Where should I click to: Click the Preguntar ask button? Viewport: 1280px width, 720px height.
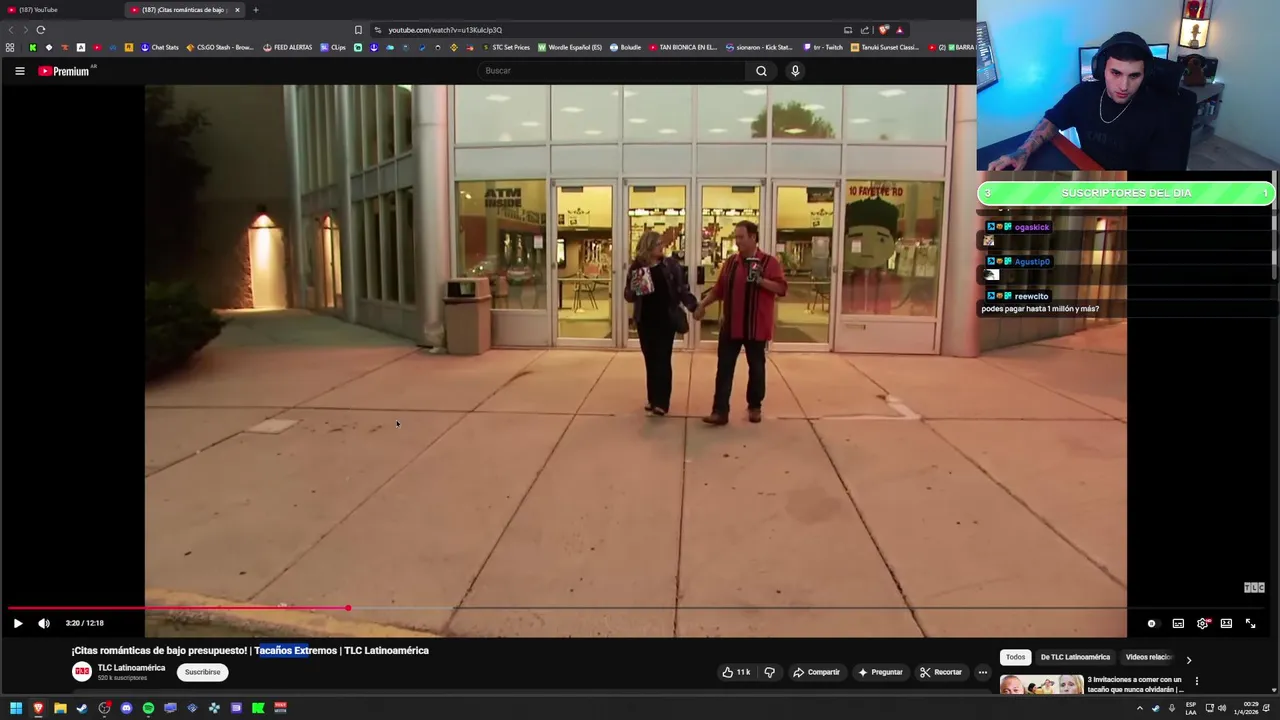click(x=880, y=672)
